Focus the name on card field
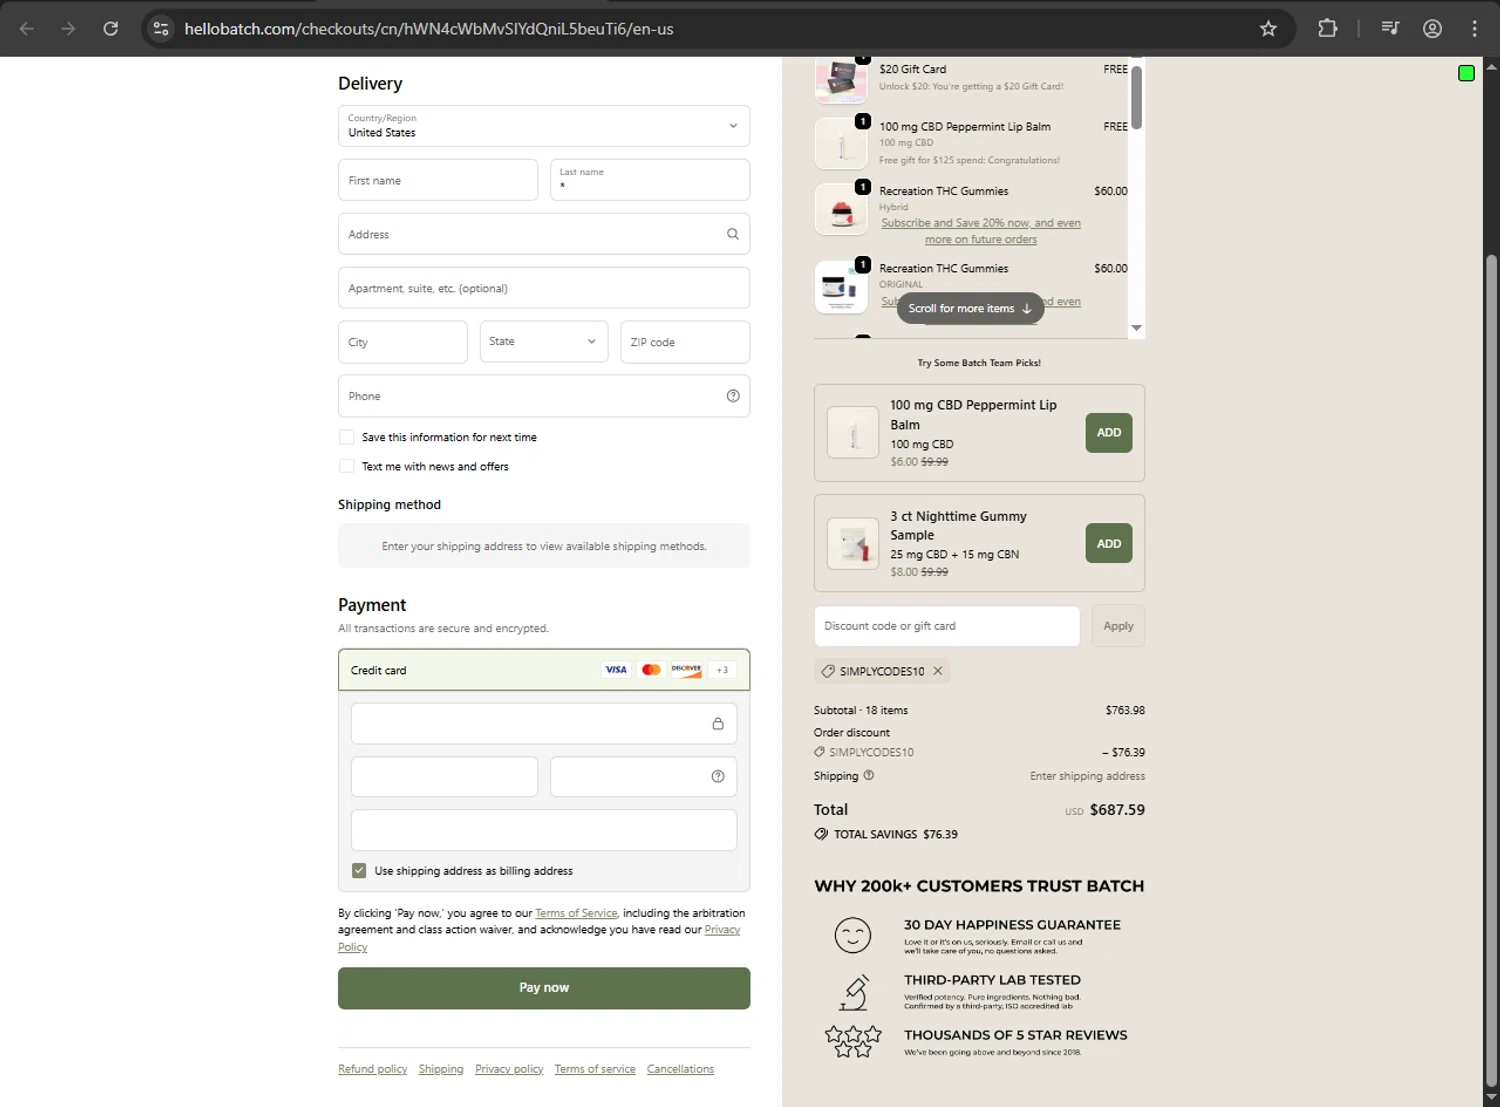Screen dimensions: 1500x1107 point(544,830)
